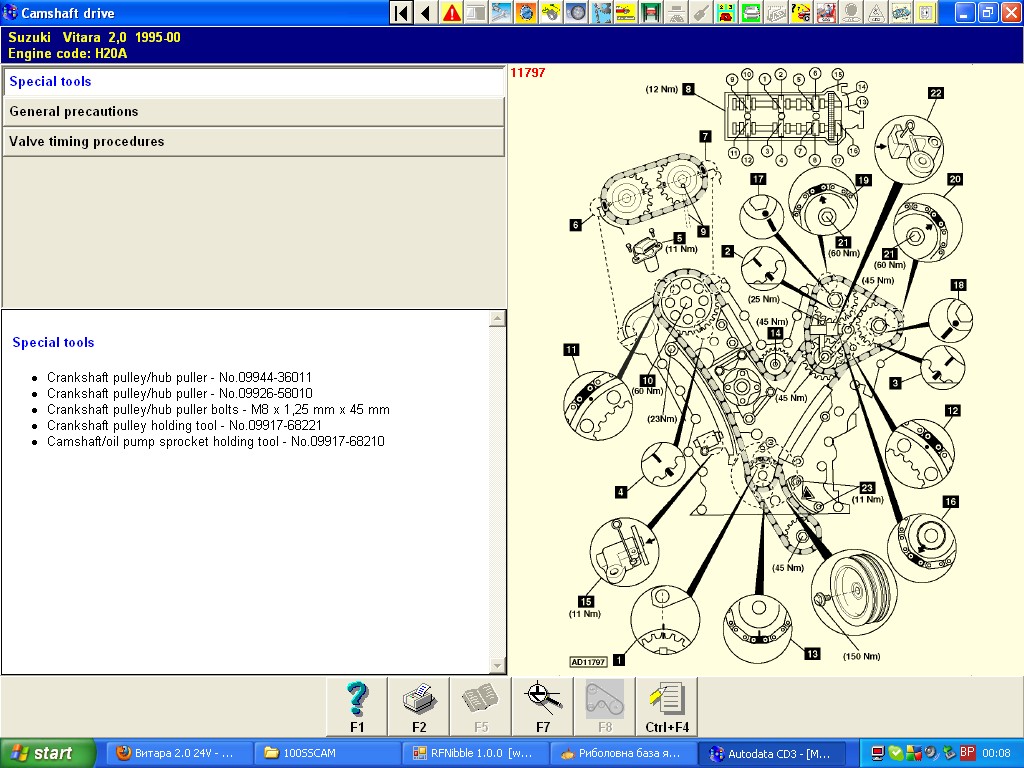Open the General precautions section
1024x768 pixels.
[252, 112]
